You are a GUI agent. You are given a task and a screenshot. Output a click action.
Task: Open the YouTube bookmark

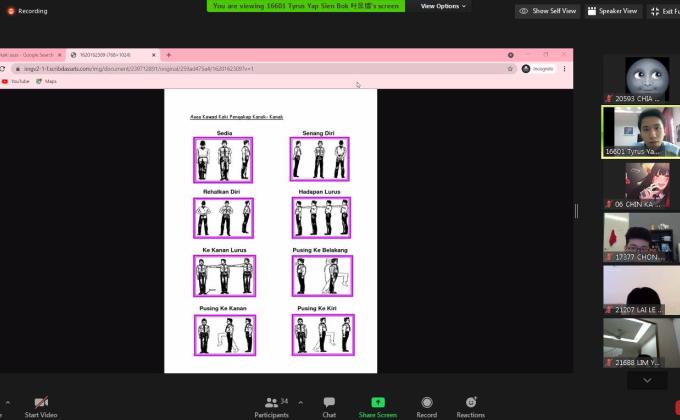[16, 81]
